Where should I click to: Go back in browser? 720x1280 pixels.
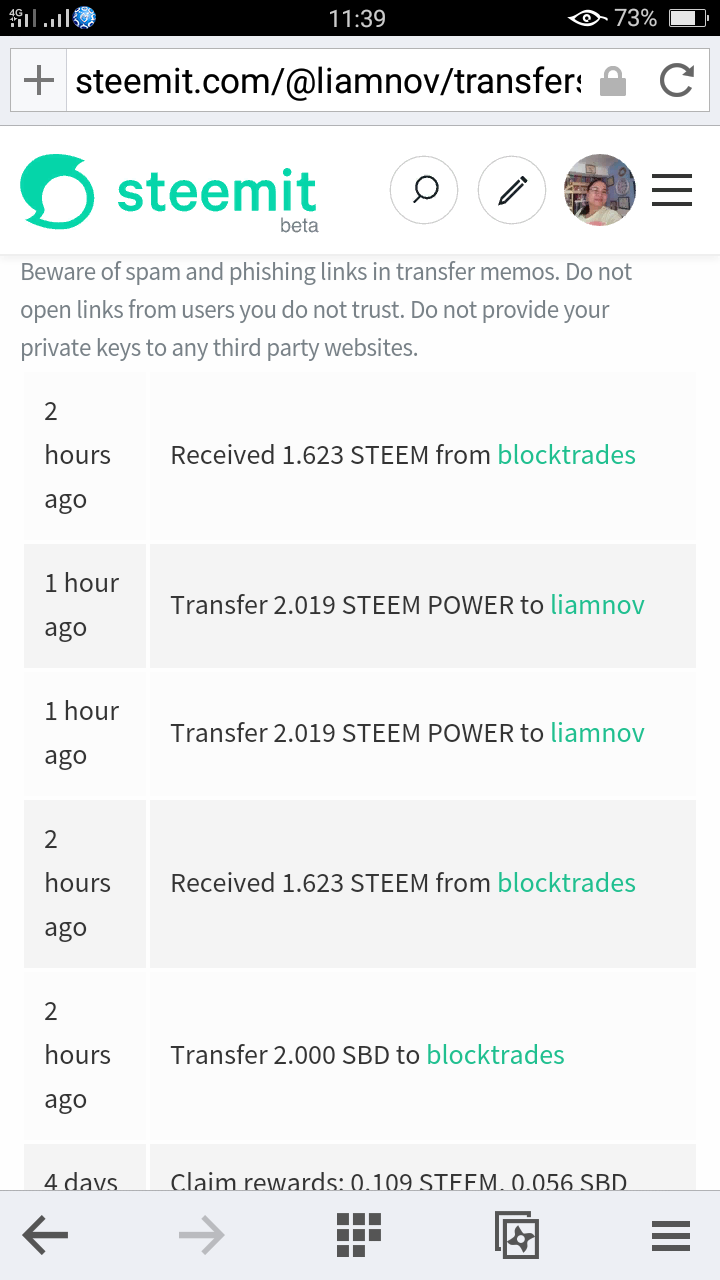46,1236
